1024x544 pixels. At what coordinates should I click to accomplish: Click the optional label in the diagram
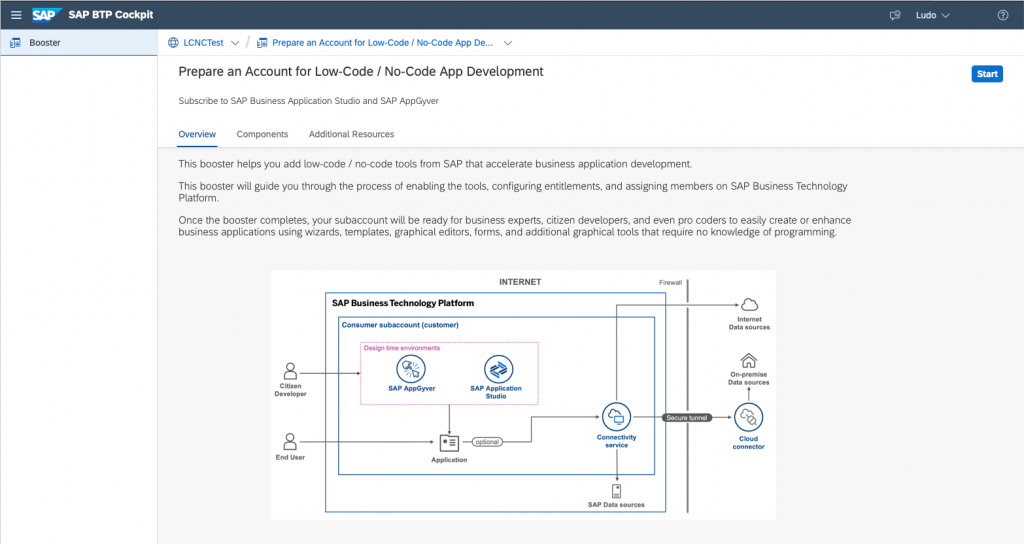(x=487, y=442)
